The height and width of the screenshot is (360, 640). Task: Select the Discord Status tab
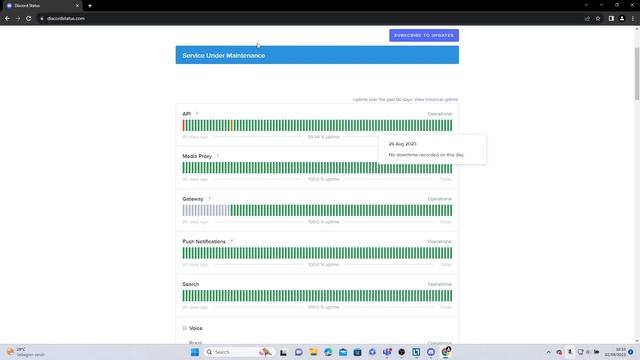tap(42, 6)
